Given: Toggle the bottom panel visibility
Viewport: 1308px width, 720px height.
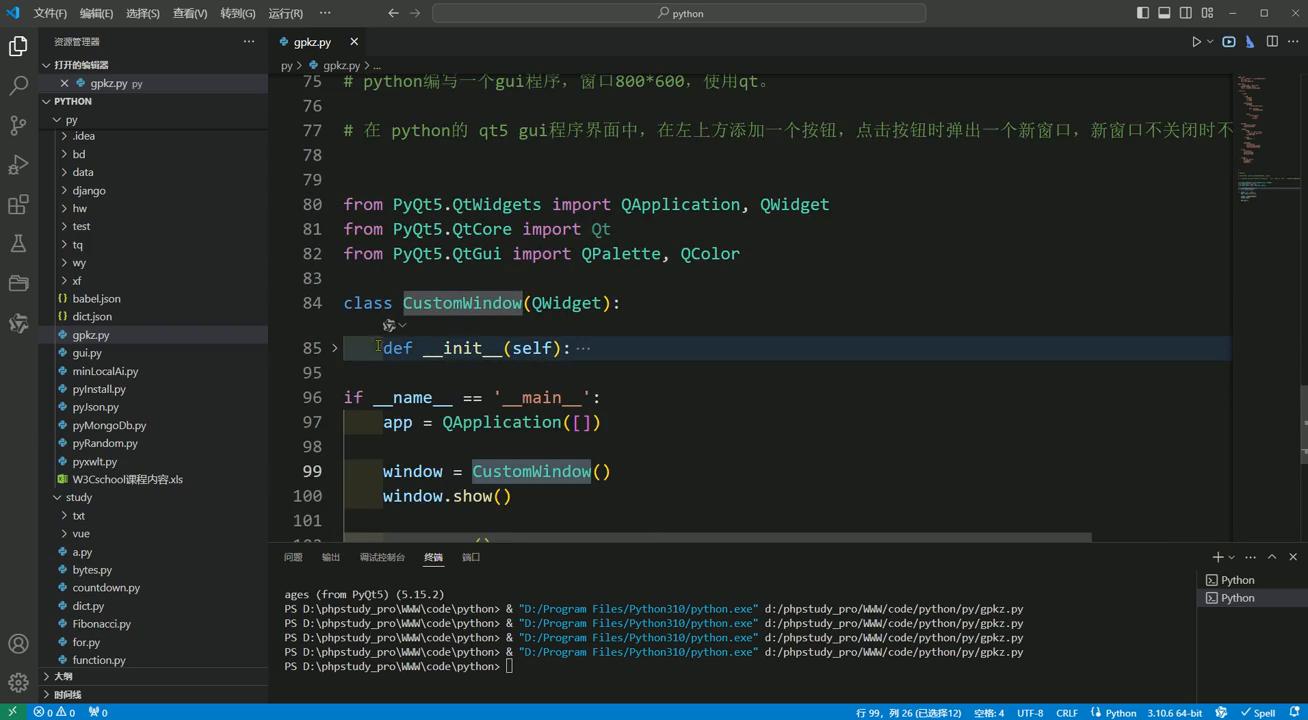Looking at the screenshot, I should (x=1164, y=13).
